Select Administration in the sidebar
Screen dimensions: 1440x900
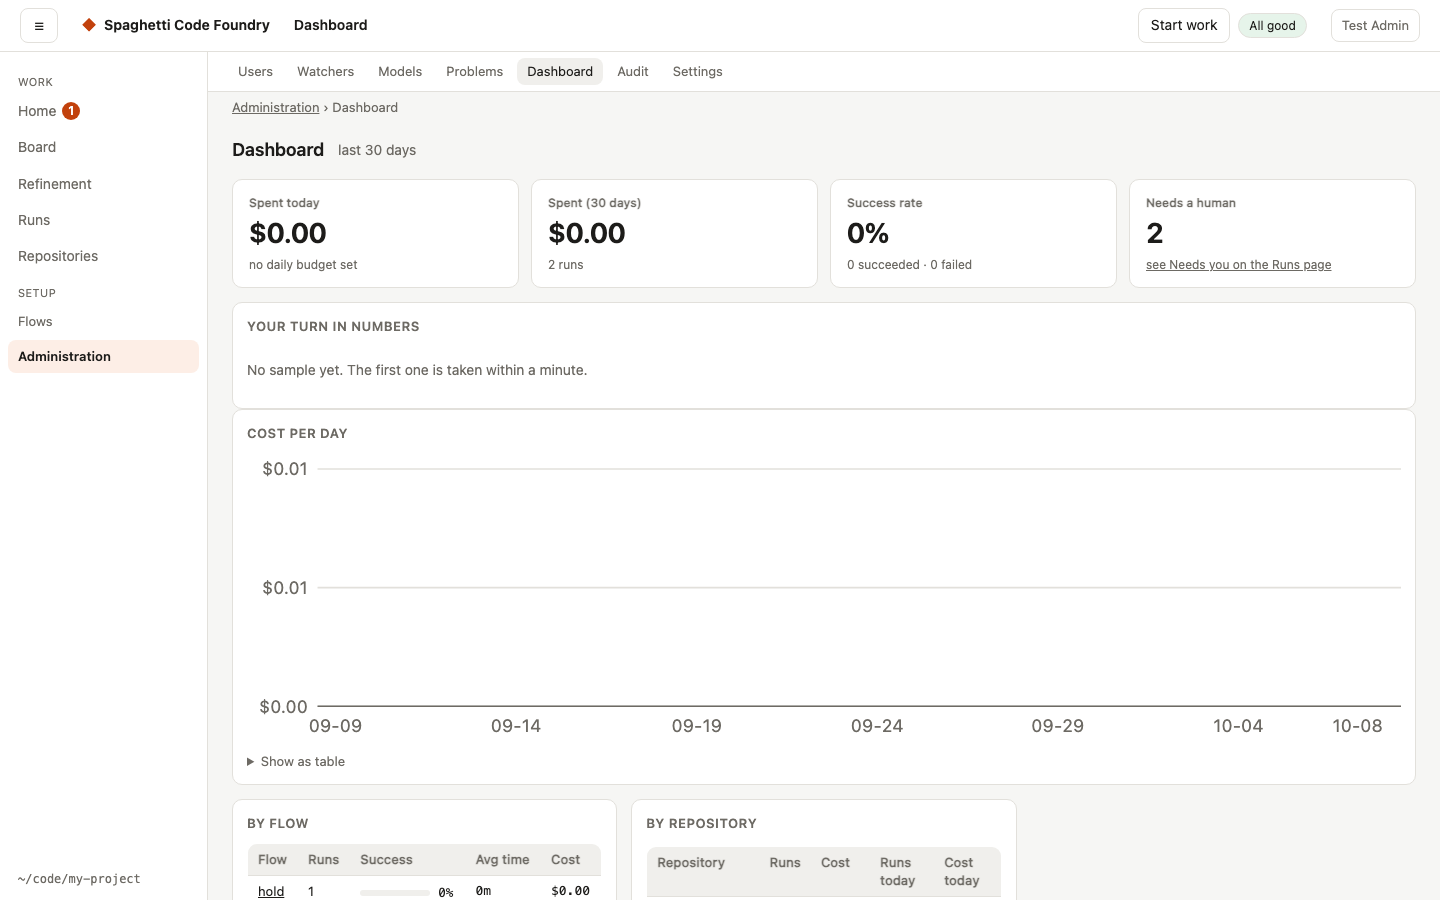point(103,357)
